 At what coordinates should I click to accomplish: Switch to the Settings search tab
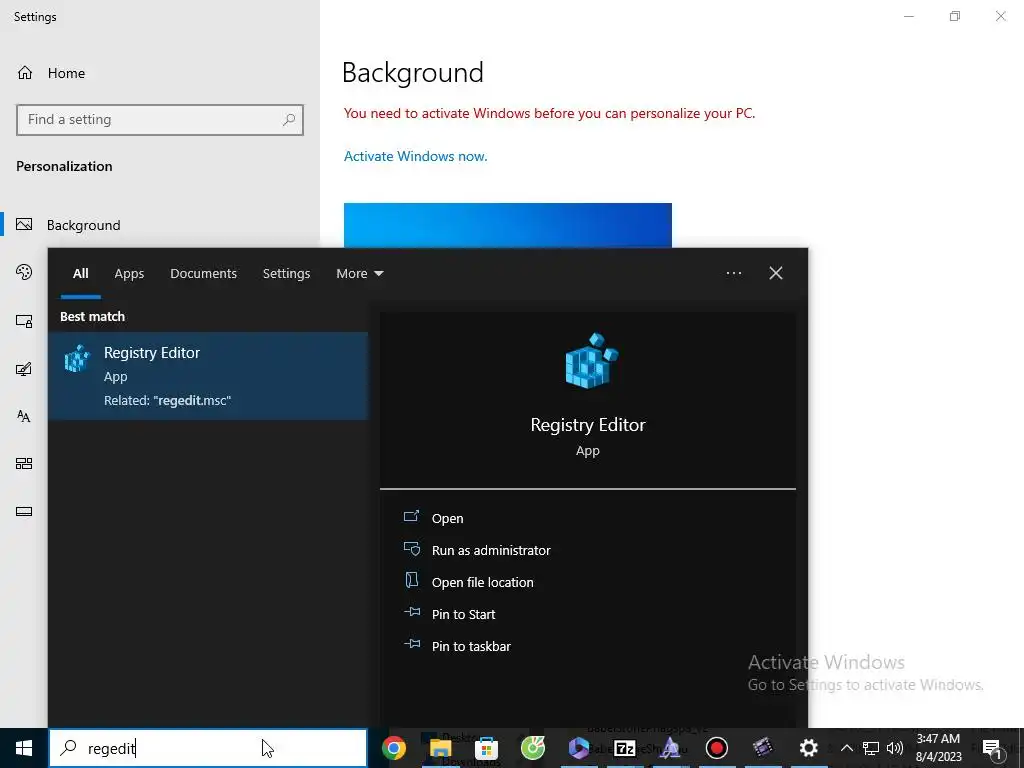[x=287, y=274]
